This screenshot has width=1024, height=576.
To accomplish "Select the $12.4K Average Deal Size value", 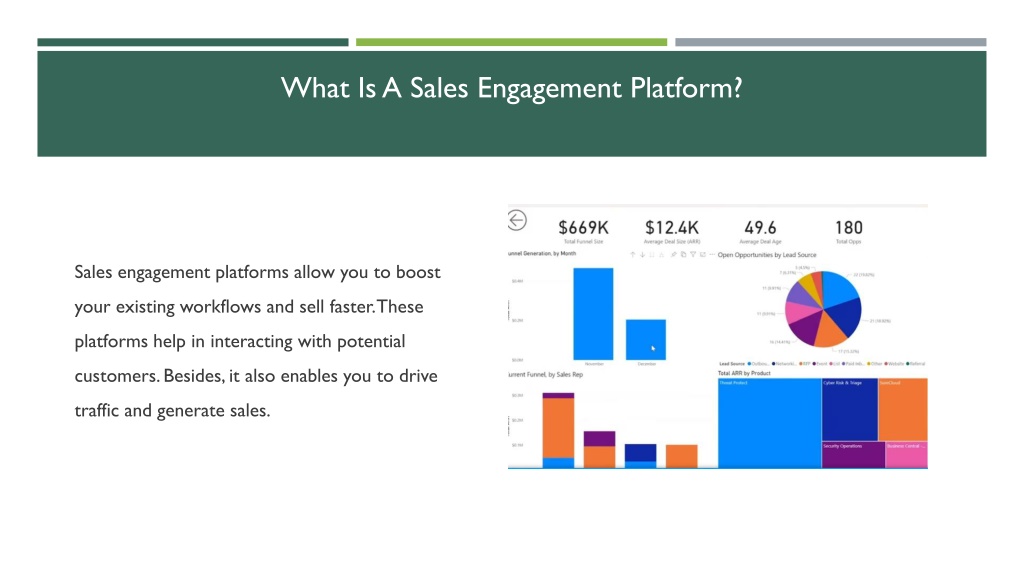I will click(671, 227).
